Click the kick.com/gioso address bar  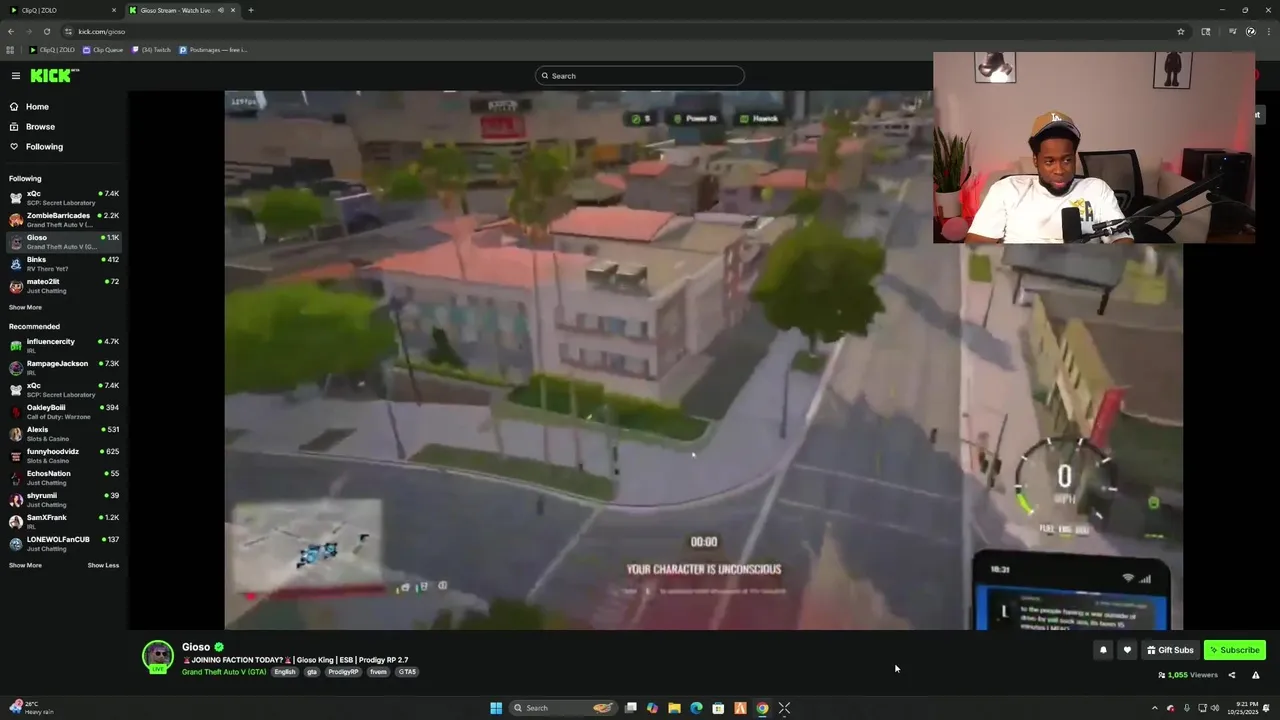(x=625, y=31)
